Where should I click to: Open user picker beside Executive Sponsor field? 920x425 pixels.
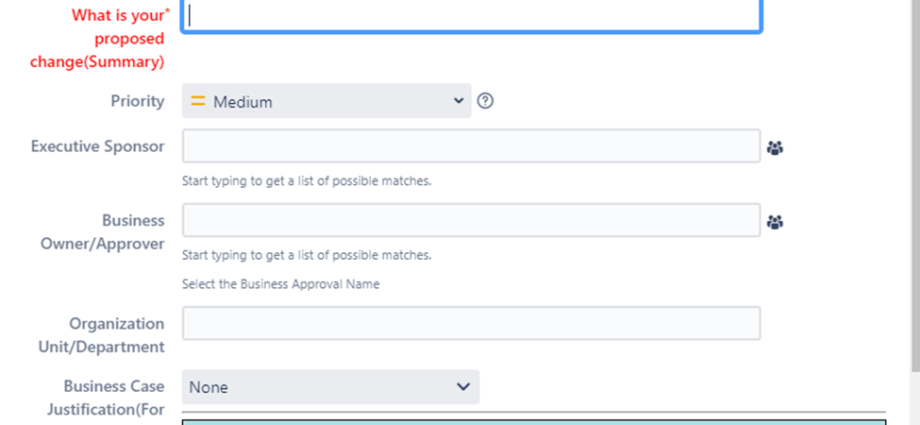click(x=775, y=148)
